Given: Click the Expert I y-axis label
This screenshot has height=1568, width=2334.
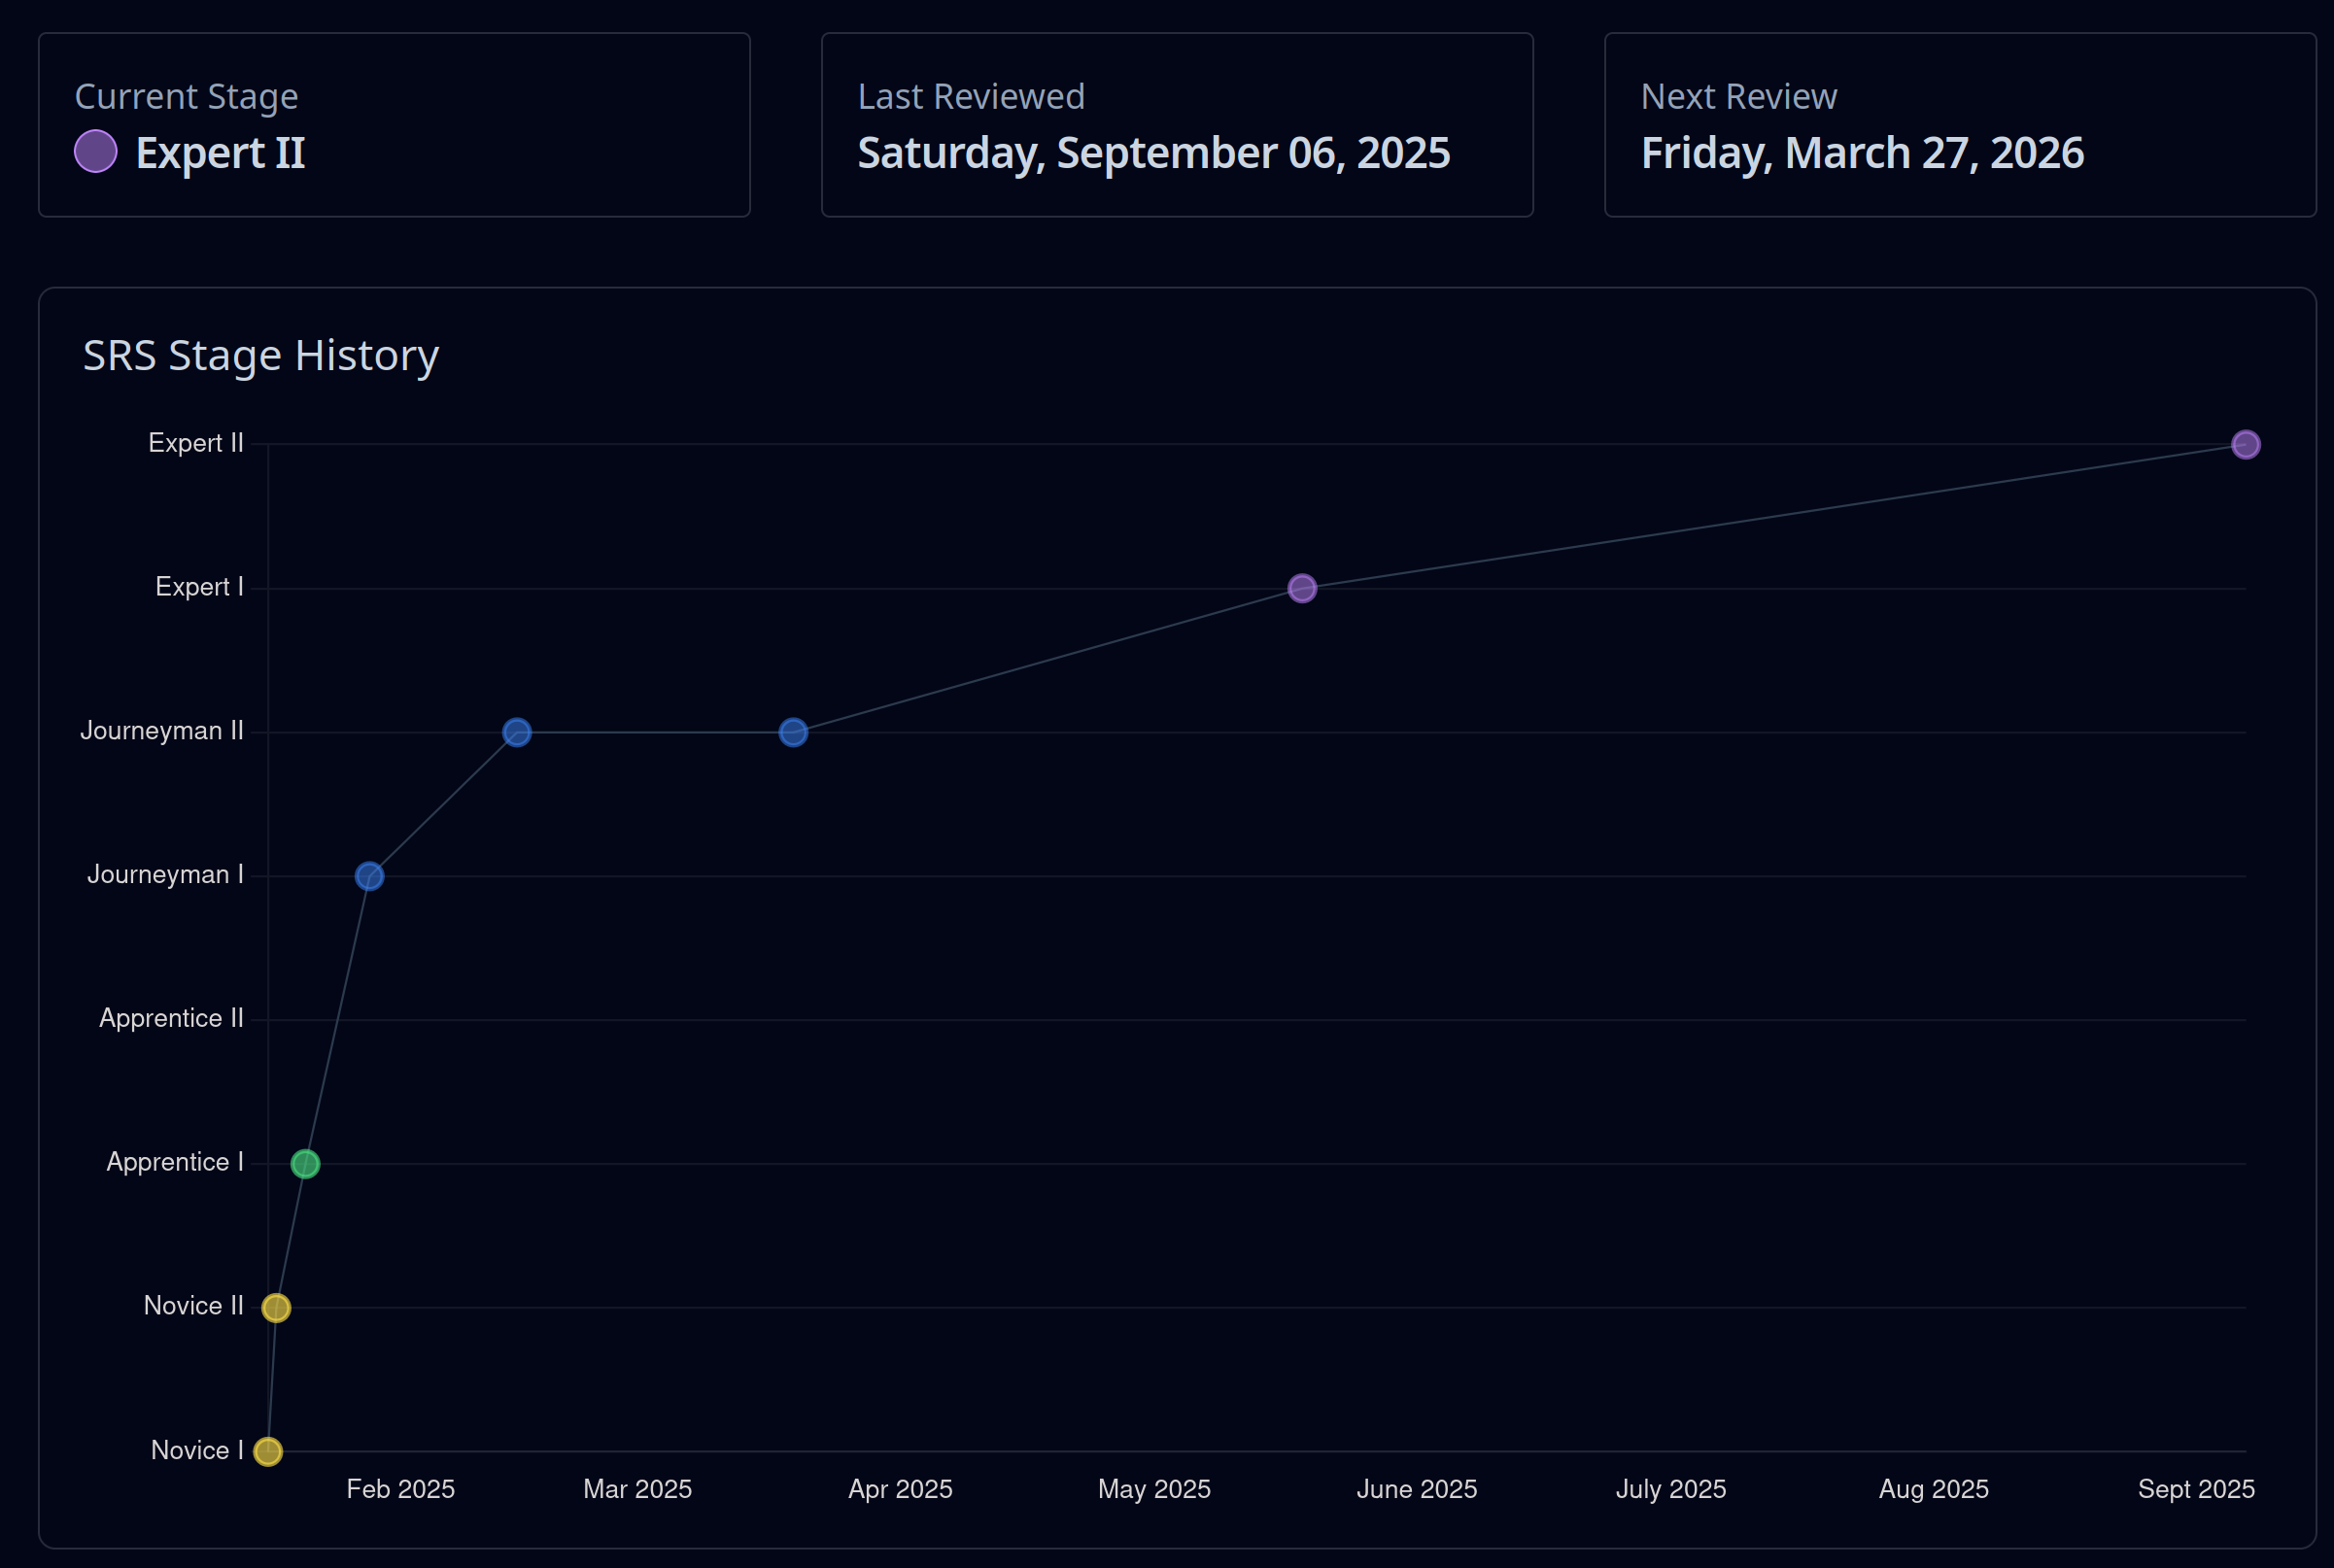Looking at the screenshot, I should coord(199,587).
